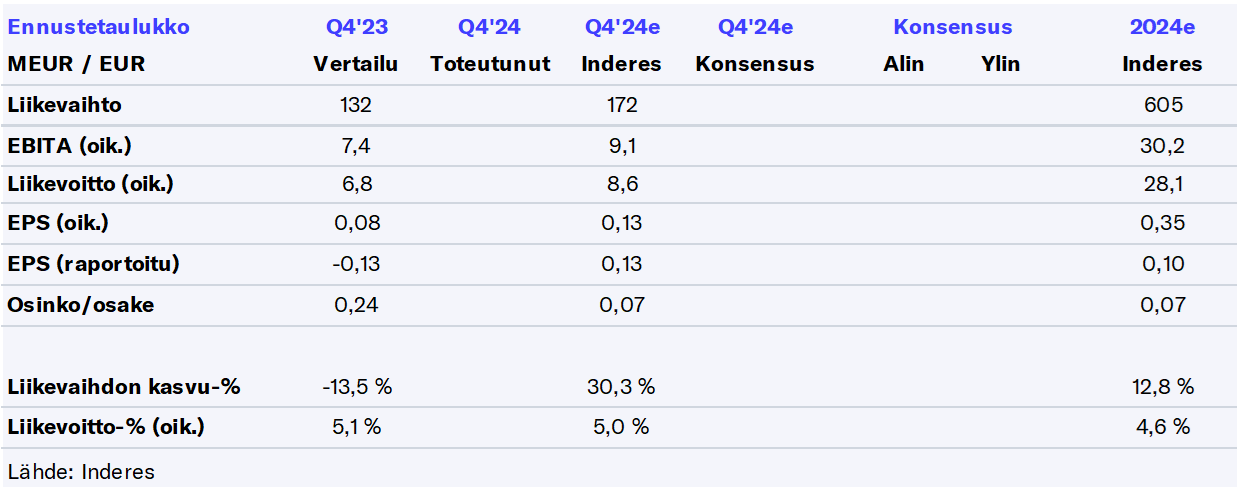
Task: Click the 2024e column header
Action: tap(1161, 27)
